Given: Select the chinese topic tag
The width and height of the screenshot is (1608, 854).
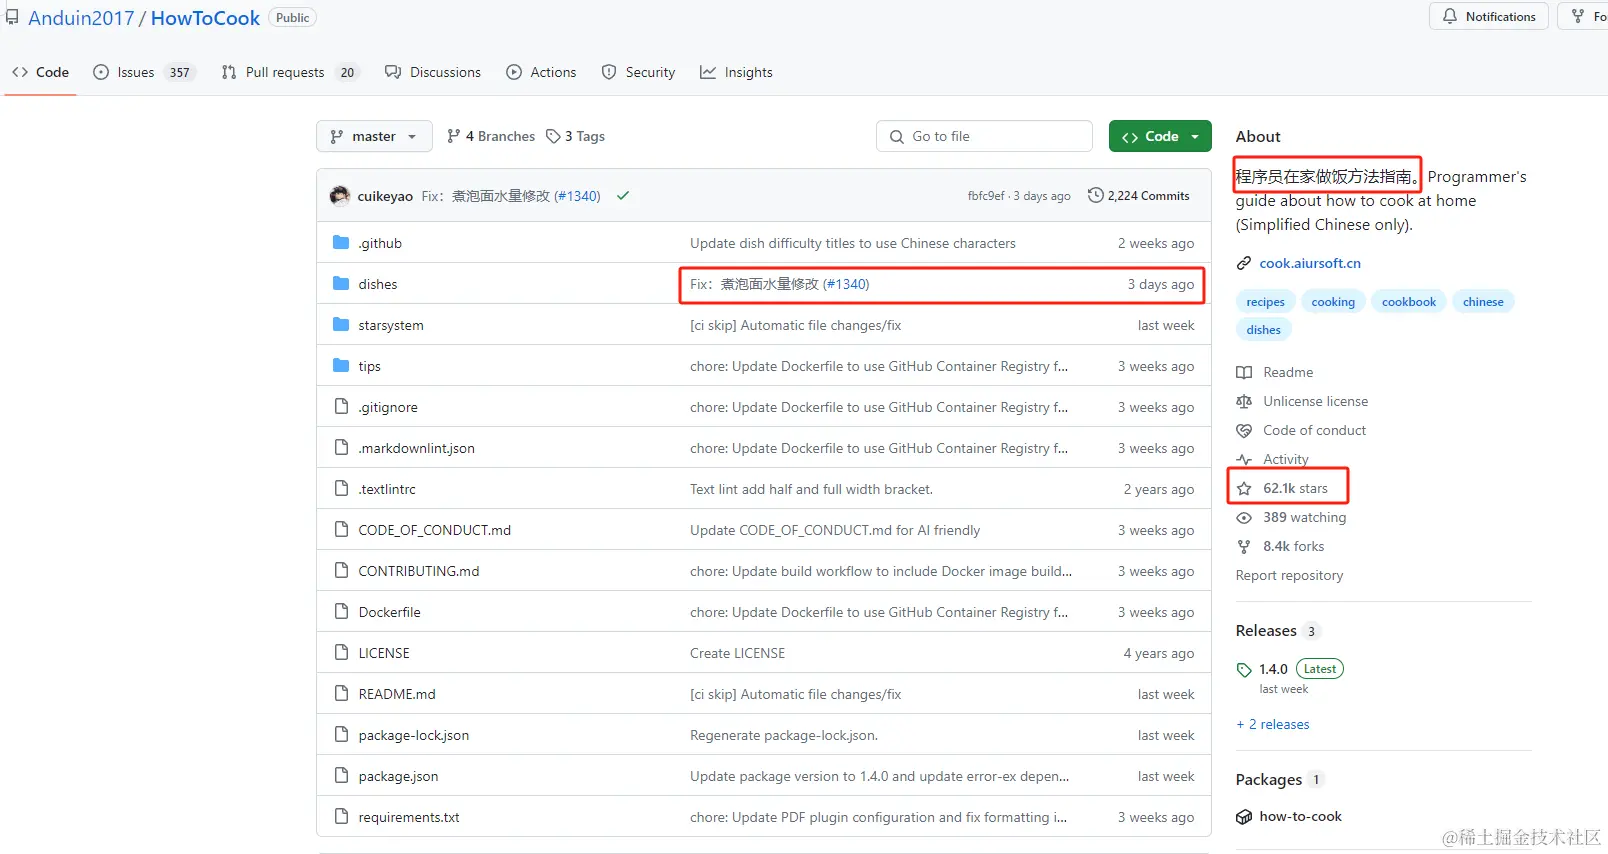Looking at the screenshot, I should point(1483,302).
